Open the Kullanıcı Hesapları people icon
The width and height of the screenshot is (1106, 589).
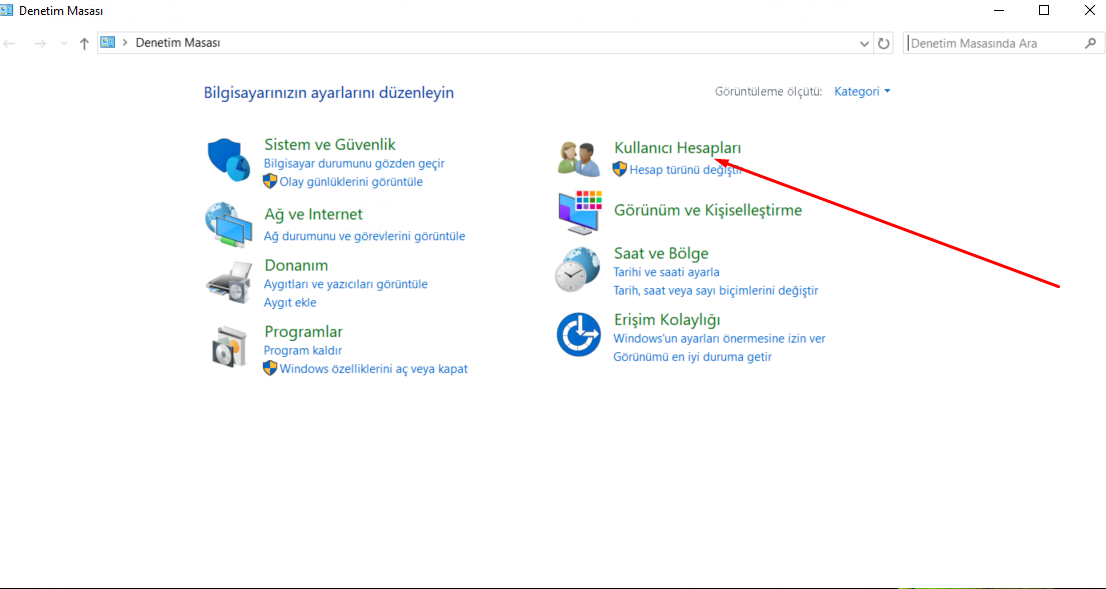click(x=578, y=158)
